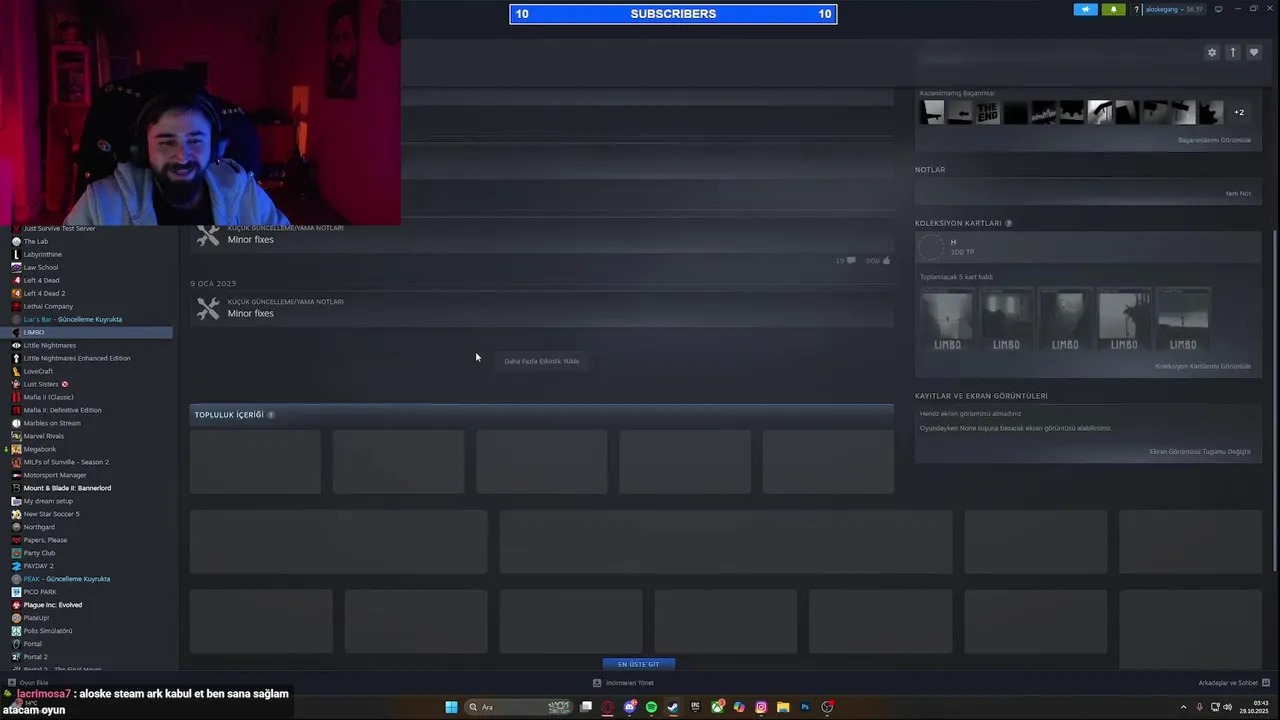Create a new note with Yeni Not
This screenshot has height=720, width=1280.
(x=1238, y=193)
